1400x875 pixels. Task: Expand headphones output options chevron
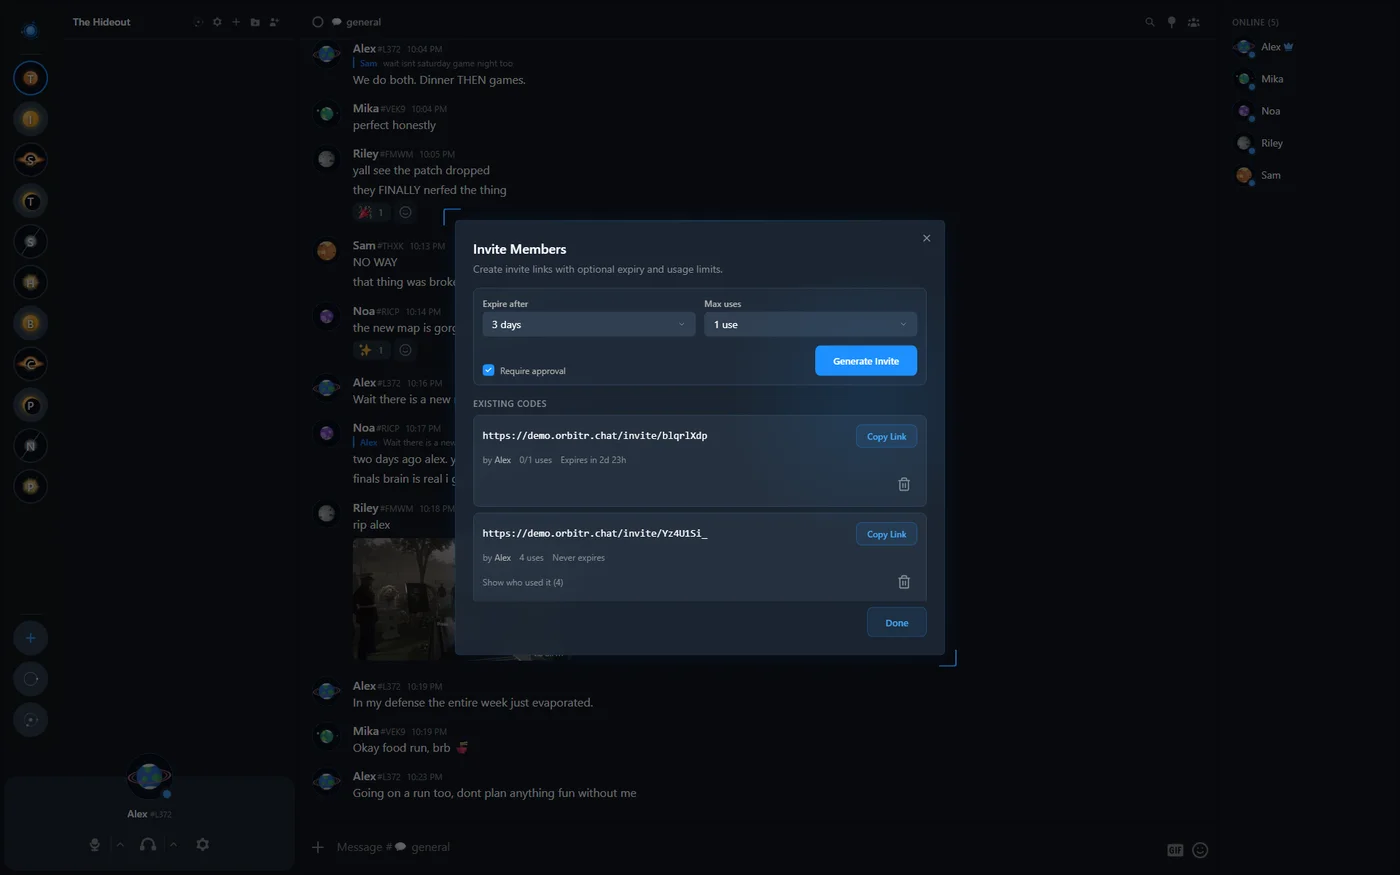pyautogui.click(x=173, y=844)
